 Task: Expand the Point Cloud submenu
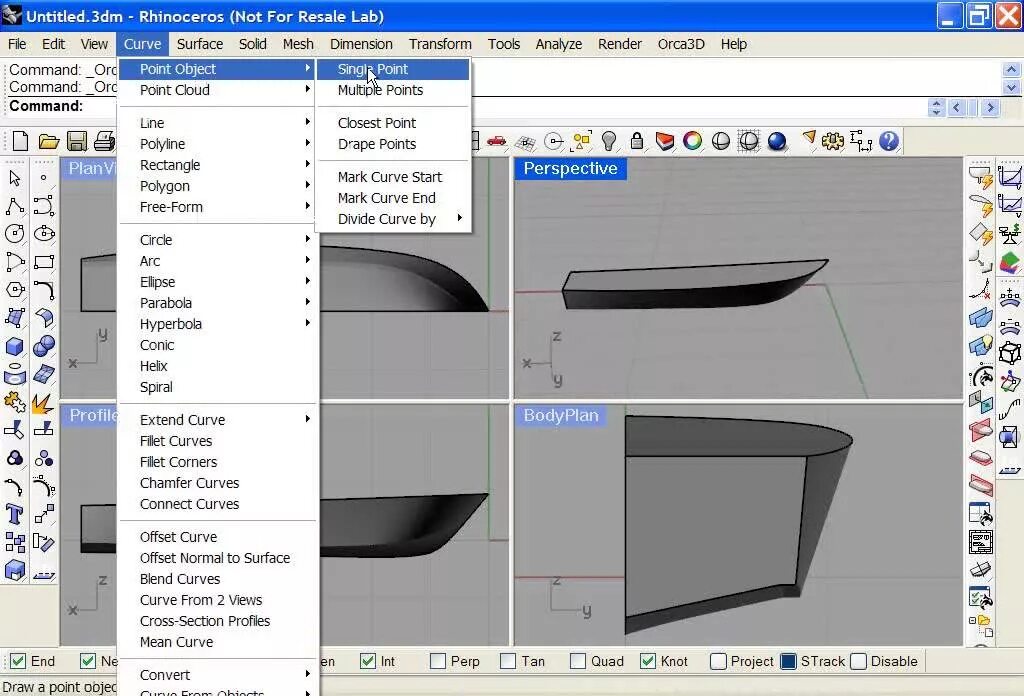click(x=218, y=90)
